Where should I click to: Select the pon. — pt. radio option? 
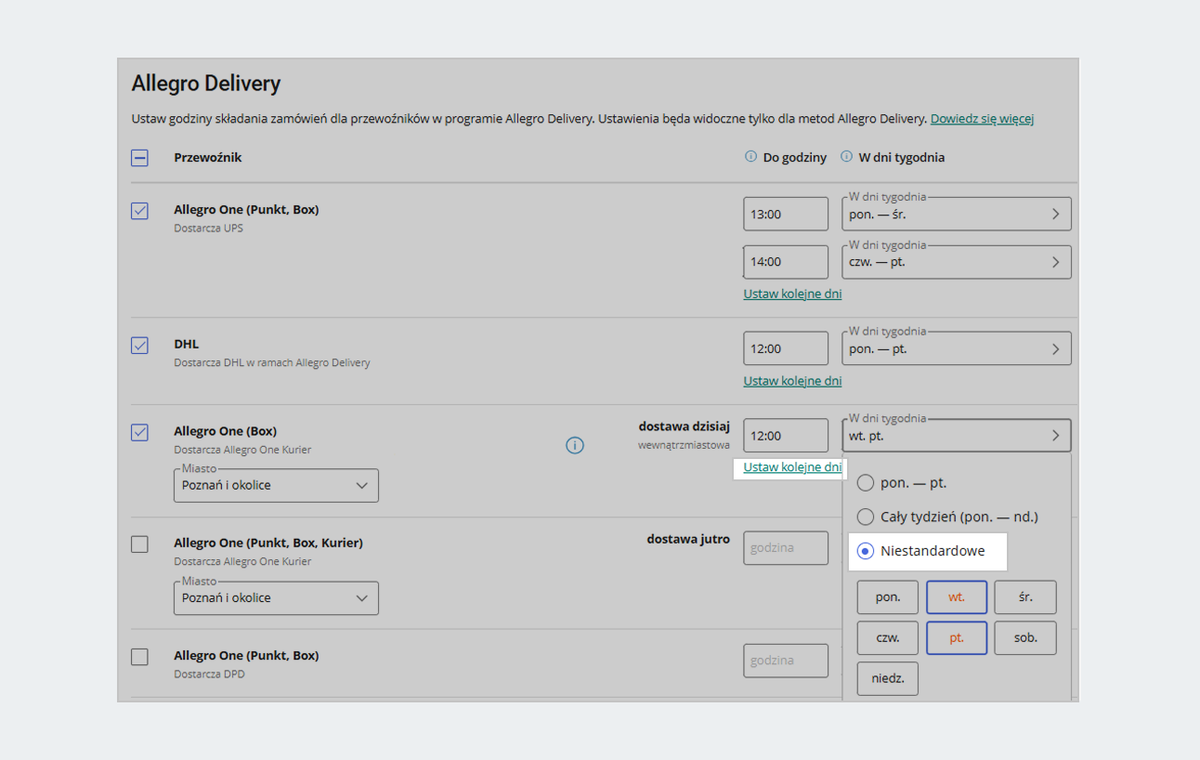tap(866, 483)
